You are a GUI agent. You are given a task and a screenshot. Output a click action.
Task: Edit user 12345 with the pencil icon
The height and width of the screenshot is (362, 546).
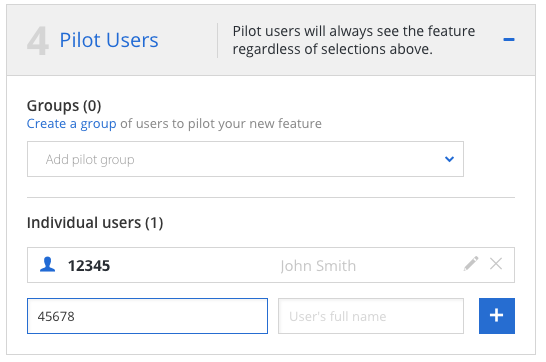pos(471,264)
